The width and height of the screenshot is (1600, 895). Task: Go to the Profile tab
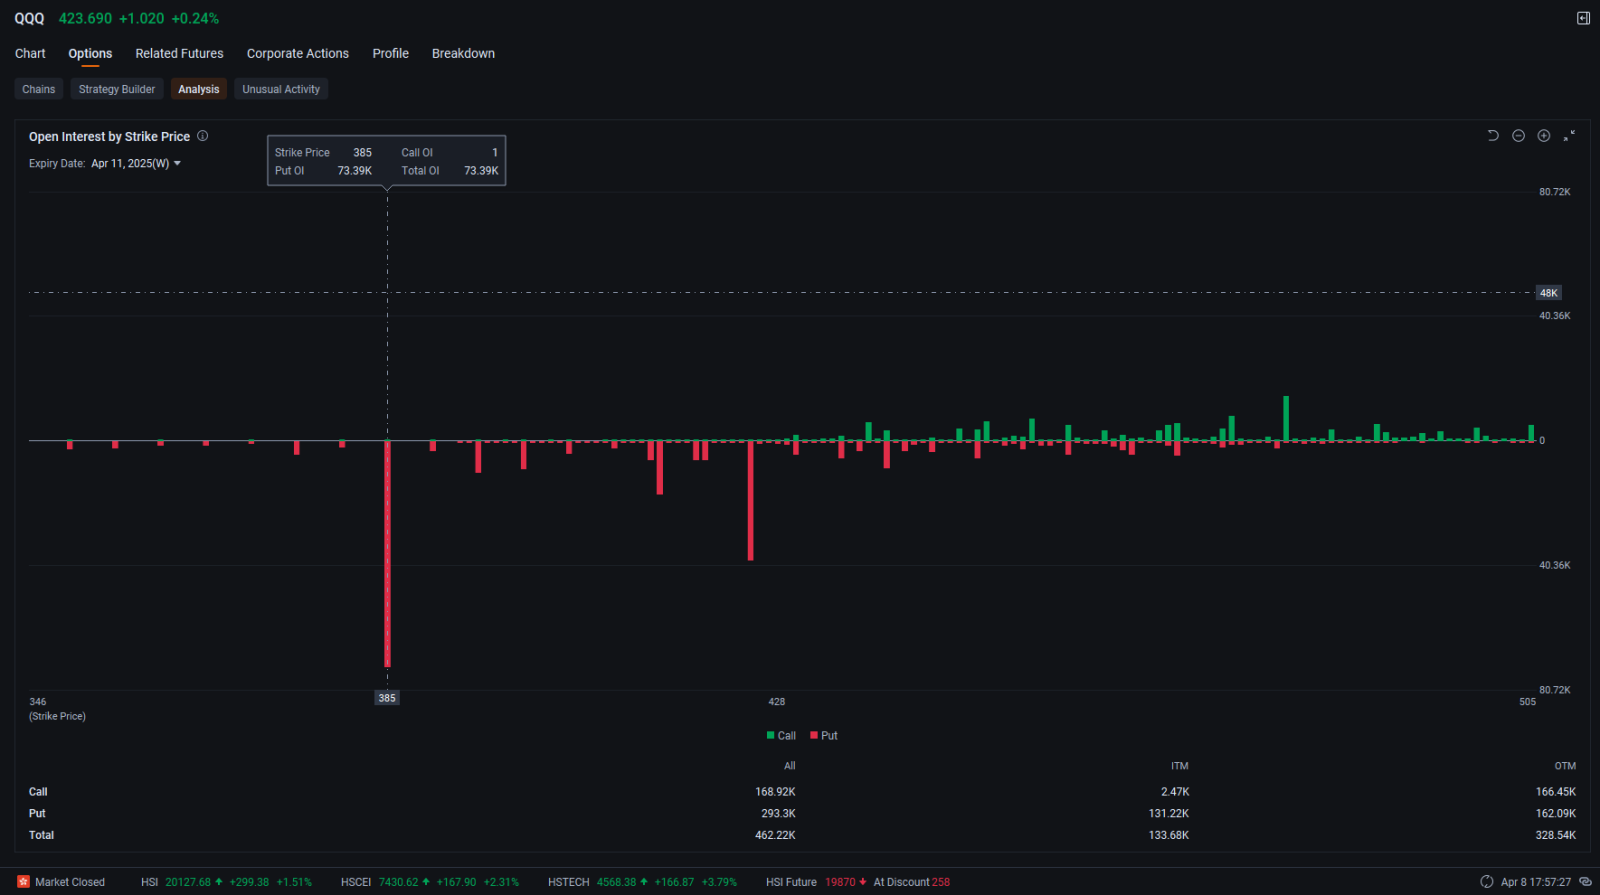[x=390, y=54]
